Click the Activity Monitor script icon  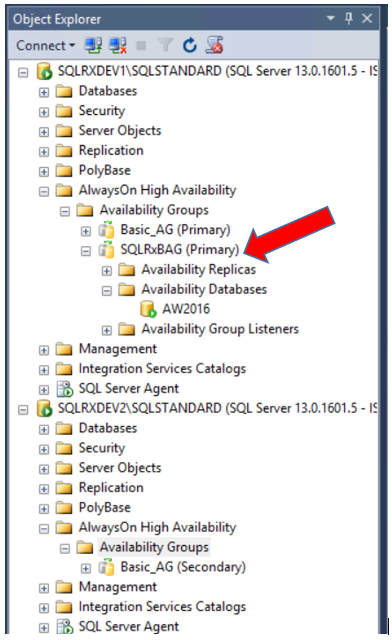[x=214, y=45]
